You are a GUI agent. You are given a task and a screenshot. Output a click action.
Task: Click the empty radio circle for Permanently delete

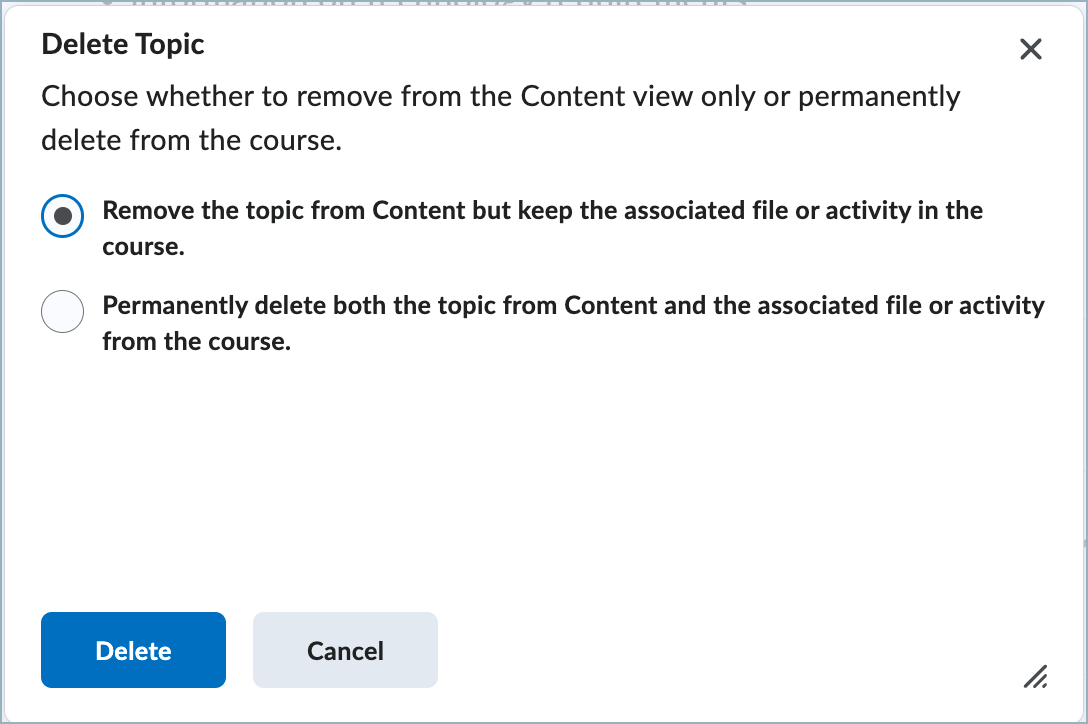pos(62,311)
